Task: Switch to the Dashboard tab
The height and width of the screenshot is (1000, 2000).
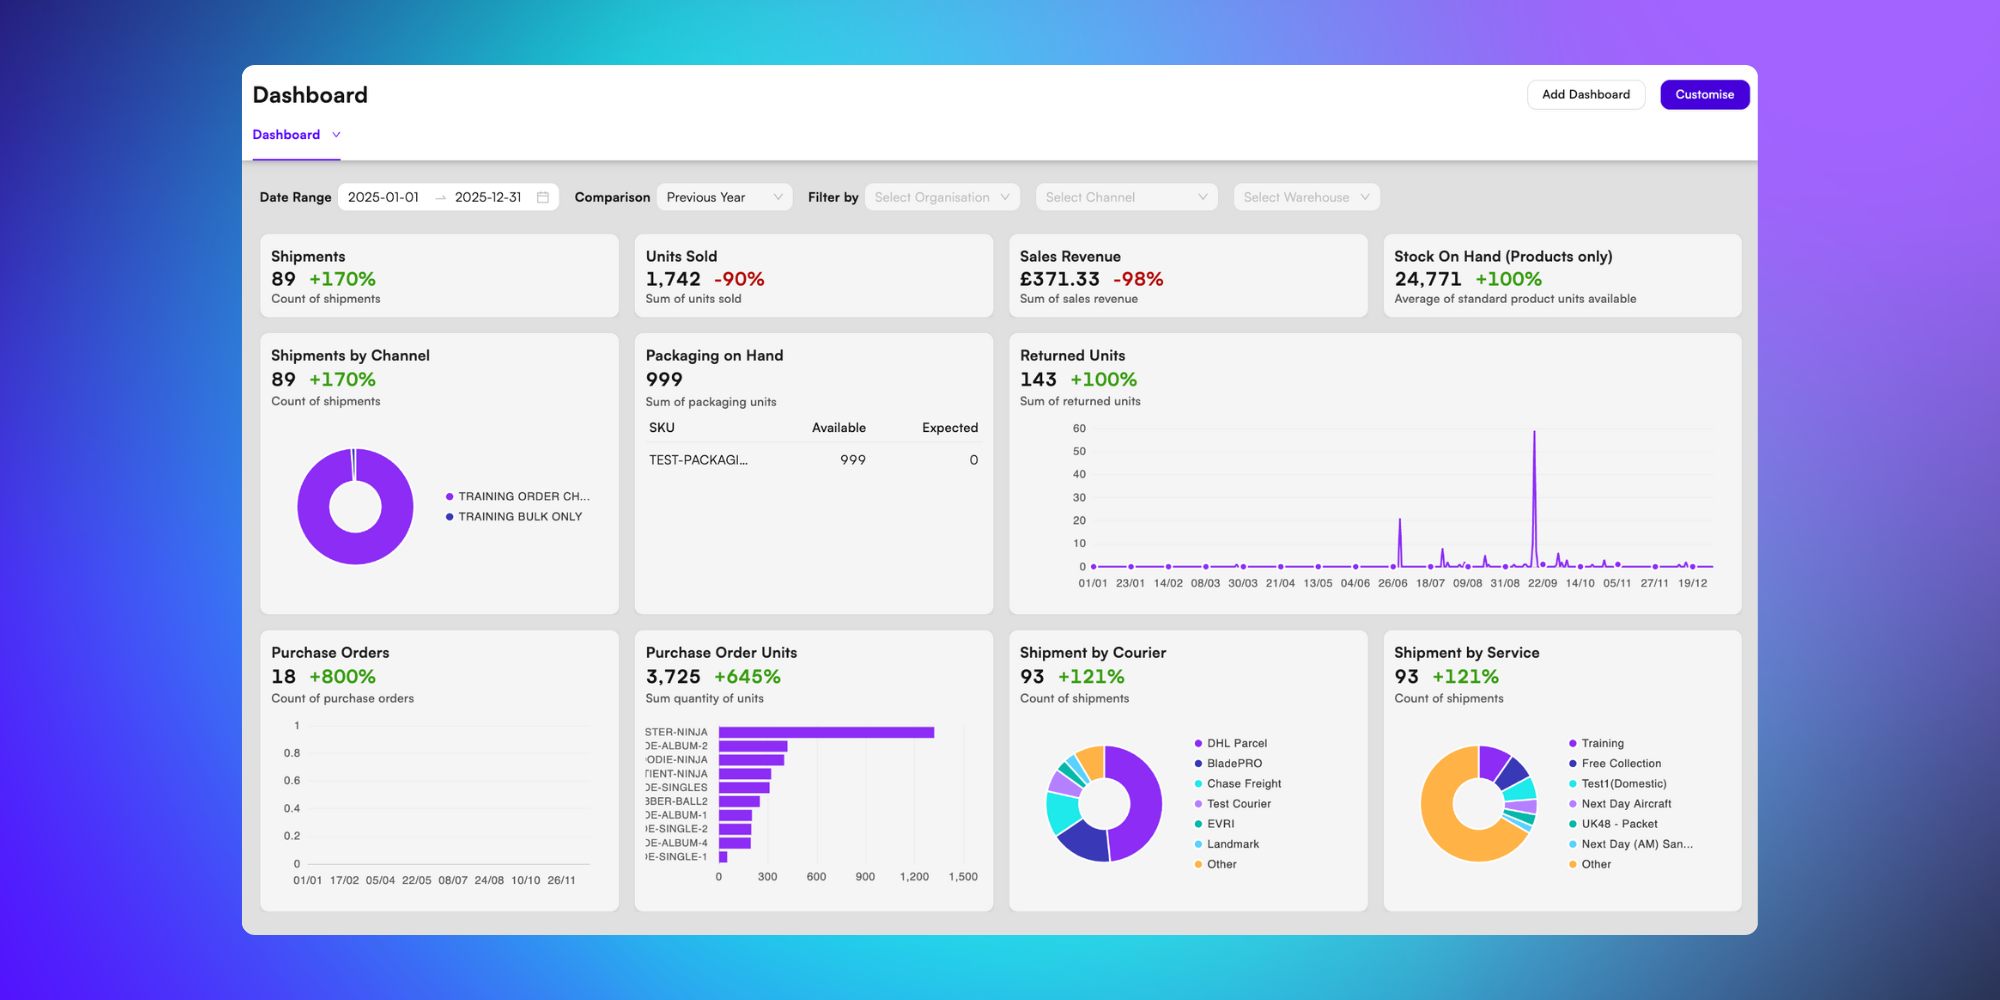Action: pos(286,135)
